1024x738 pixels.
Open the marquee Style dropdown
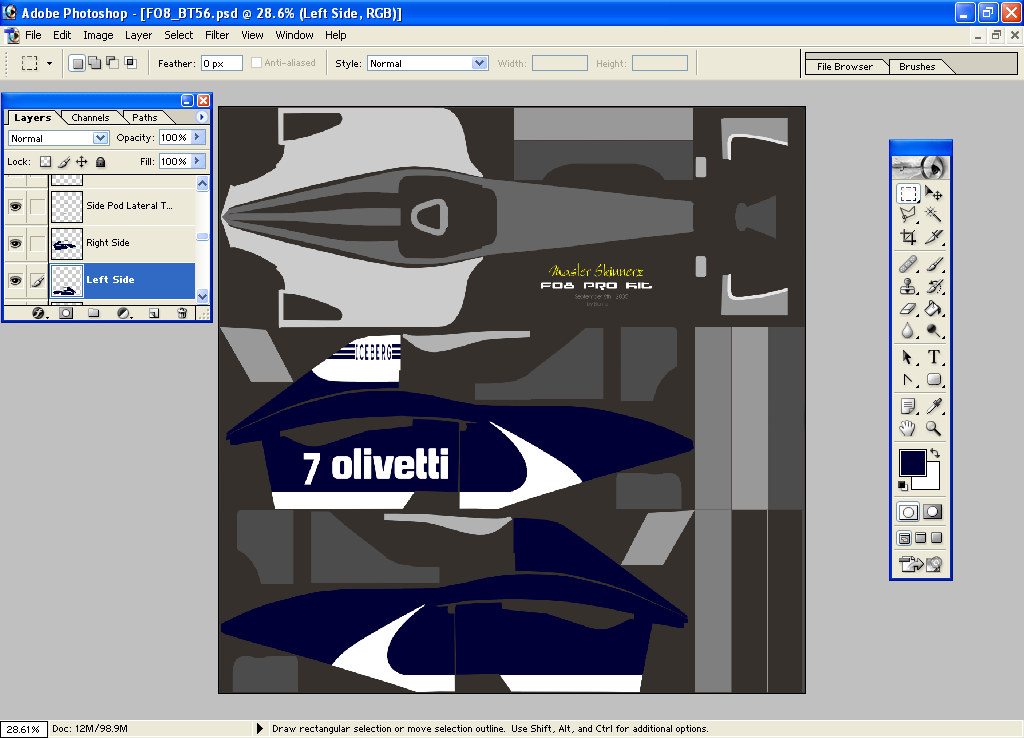pyautogui.click(x=479, y=63)
